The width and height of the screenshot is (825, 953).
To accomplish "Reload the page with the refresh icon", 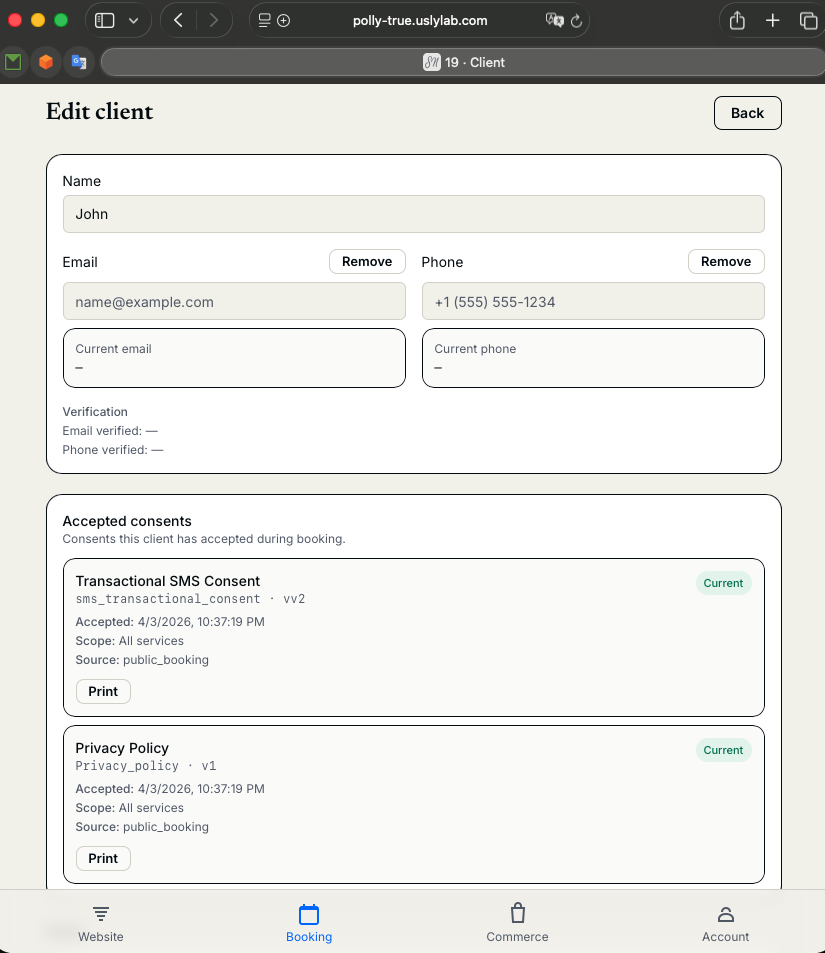I will pos(576,21).
